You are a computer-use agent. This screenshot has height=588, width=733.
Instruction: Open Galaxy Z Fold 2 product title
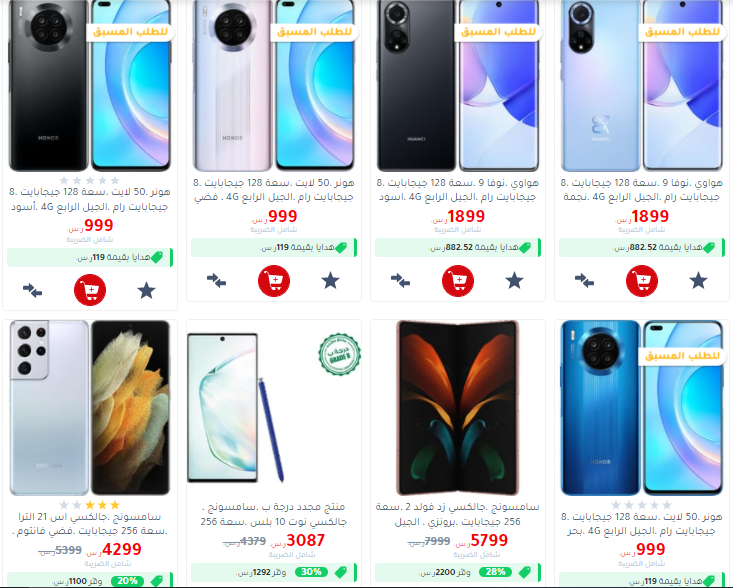(x=458, y=514)
